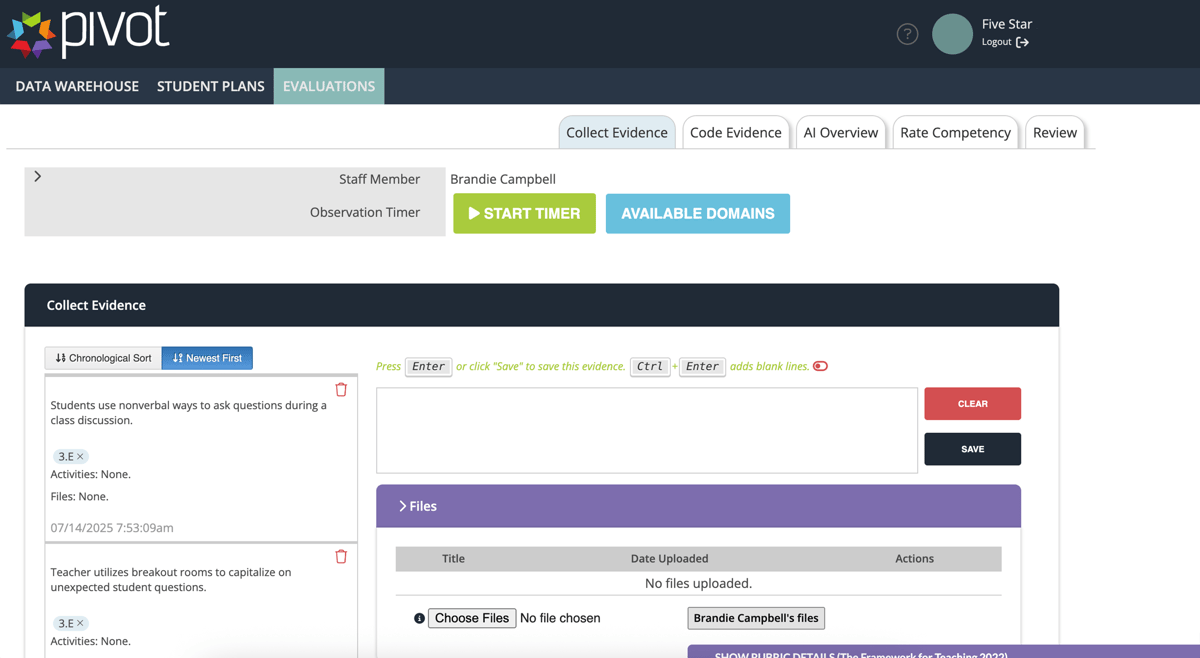
Task: Delete the nonverbal questions evidence note
Action: 340,390
